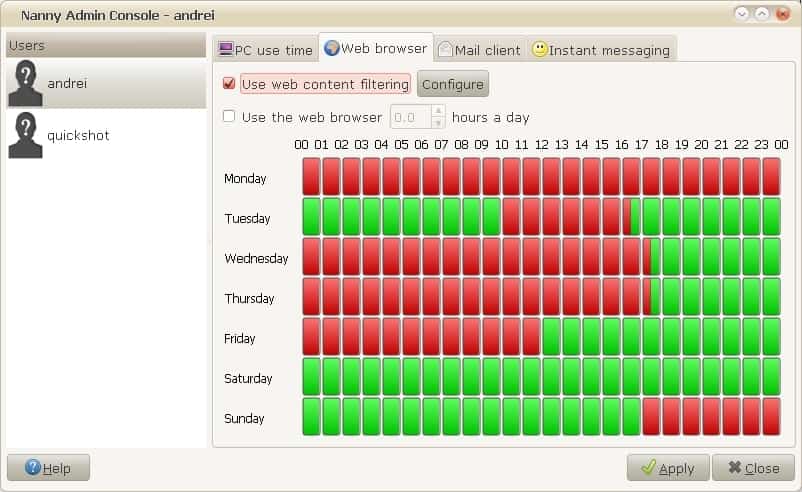Decrease hours a day with down arrow
This screenshot has width=802, height=492.
[x=437, y=122]
